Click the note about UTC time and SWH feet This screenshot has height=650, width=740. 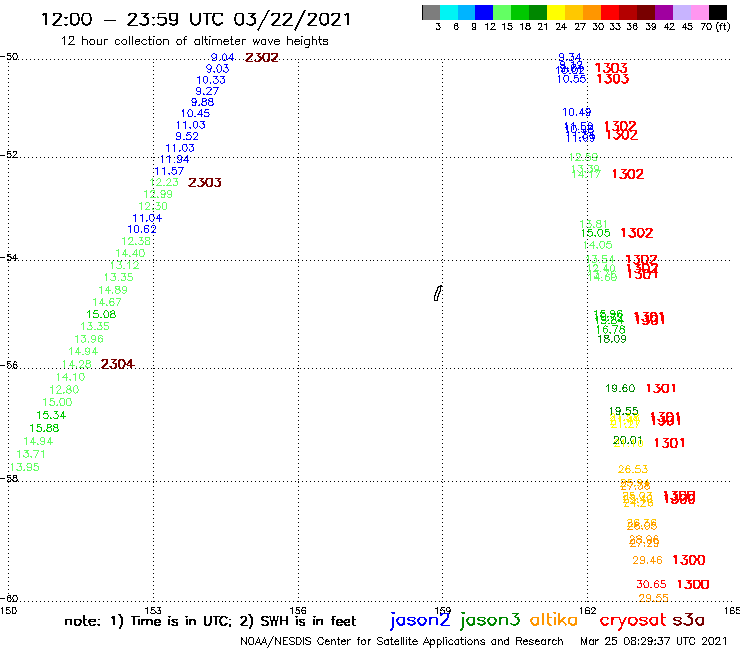click(210, 621)
